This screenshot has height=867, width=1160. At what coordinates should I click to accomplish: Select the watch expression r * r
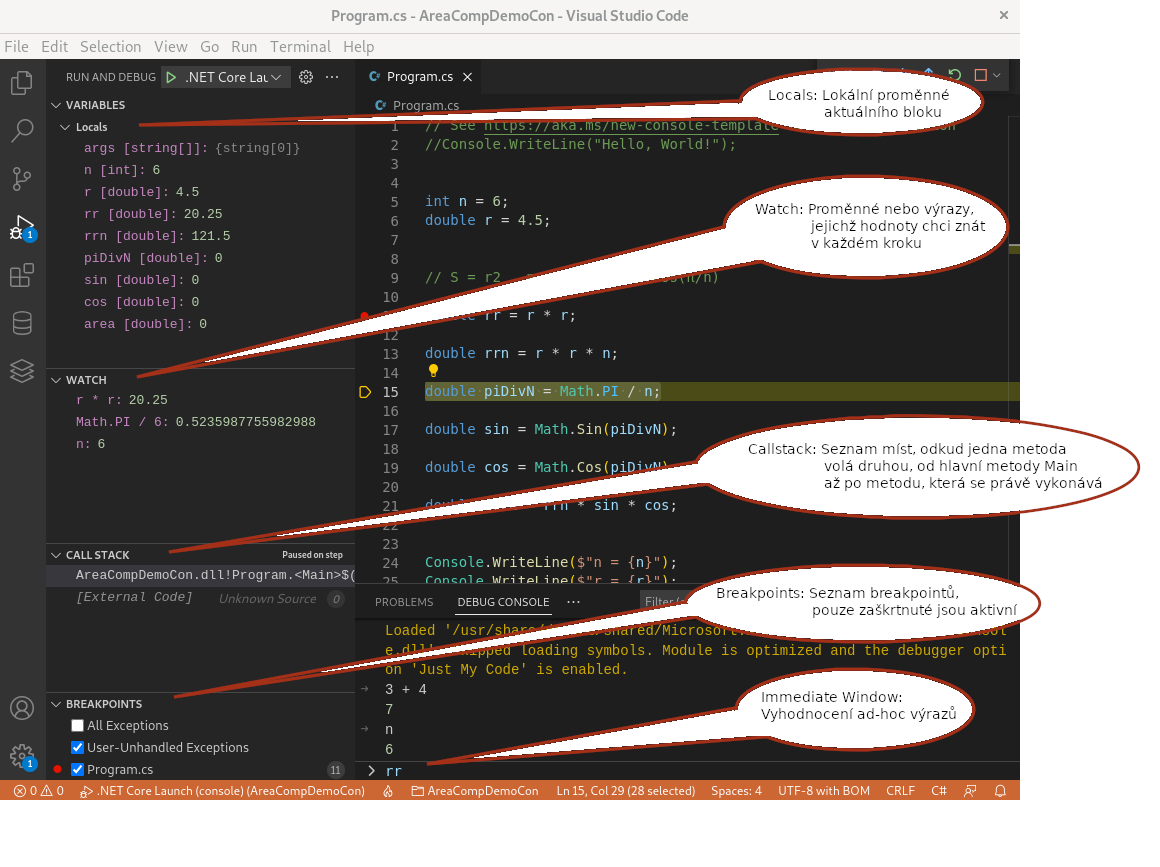tap(200, 400)
